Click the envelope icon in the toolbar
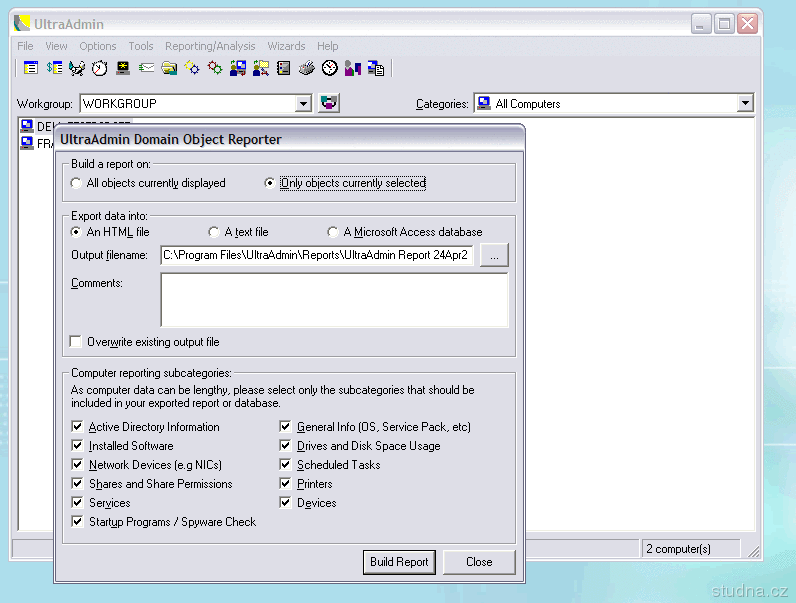796x603 pixels. pyautogui.click(x=146, y=68)
